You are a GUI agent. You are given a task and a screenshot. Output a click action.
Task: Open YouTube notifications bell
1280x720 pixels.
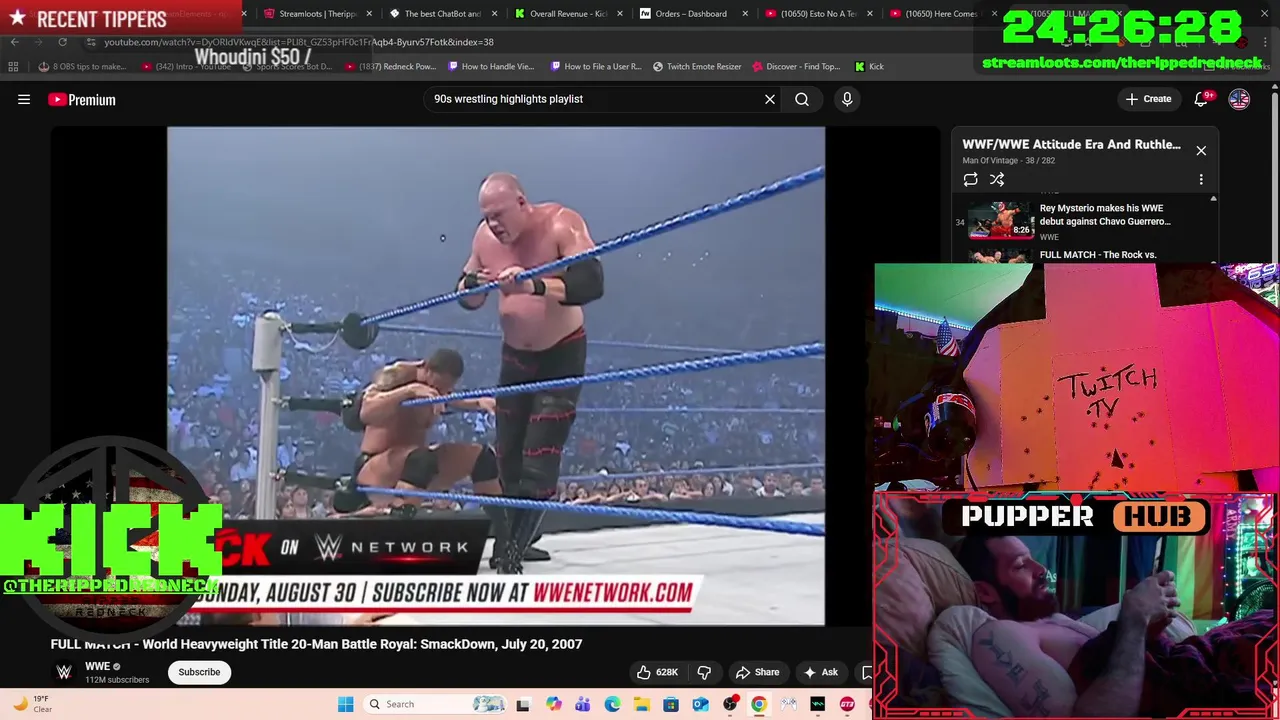point(1202,99)
